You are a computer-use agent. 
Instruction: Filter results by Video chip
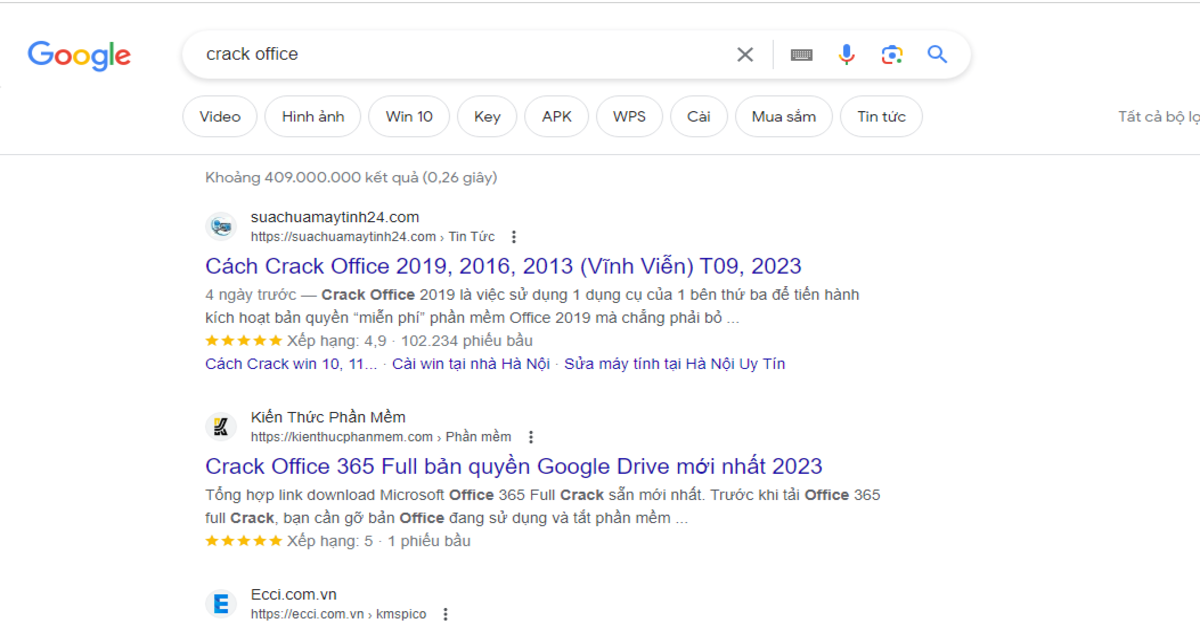point(220,117)
